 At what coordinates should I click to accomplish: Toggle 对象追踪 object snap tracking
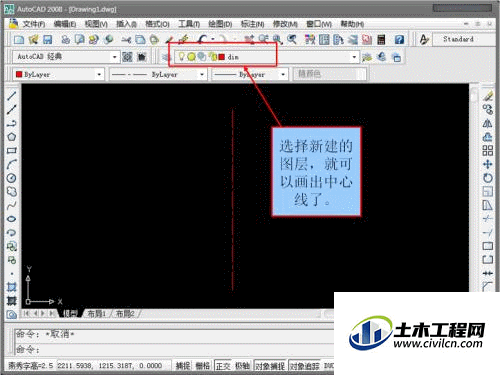pyautogui.click(x=305, y=366)
